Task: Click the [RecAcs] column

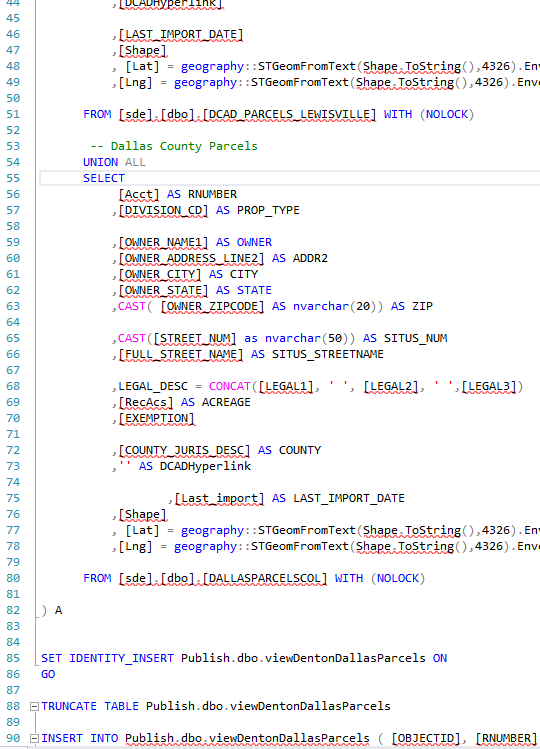Action: tap(146, 403)
